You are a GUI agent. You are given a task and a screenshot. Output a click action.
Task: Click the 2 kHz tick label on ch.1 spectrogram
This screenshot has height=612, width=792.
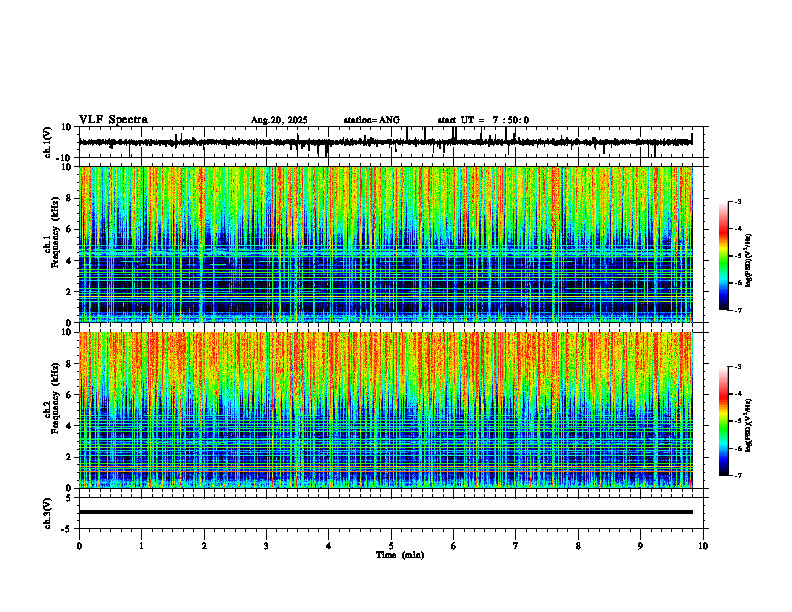pos(70,292)
